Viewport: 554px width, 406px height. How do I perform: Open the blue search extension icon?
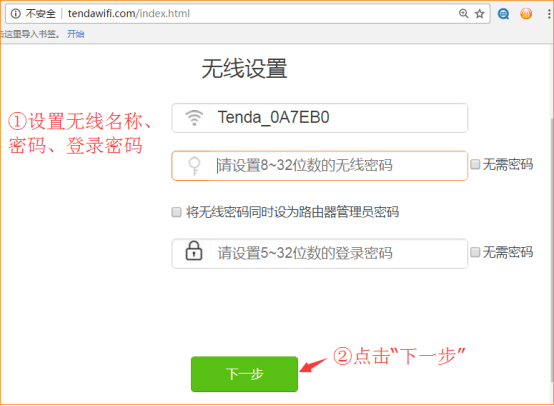(503, 14)
